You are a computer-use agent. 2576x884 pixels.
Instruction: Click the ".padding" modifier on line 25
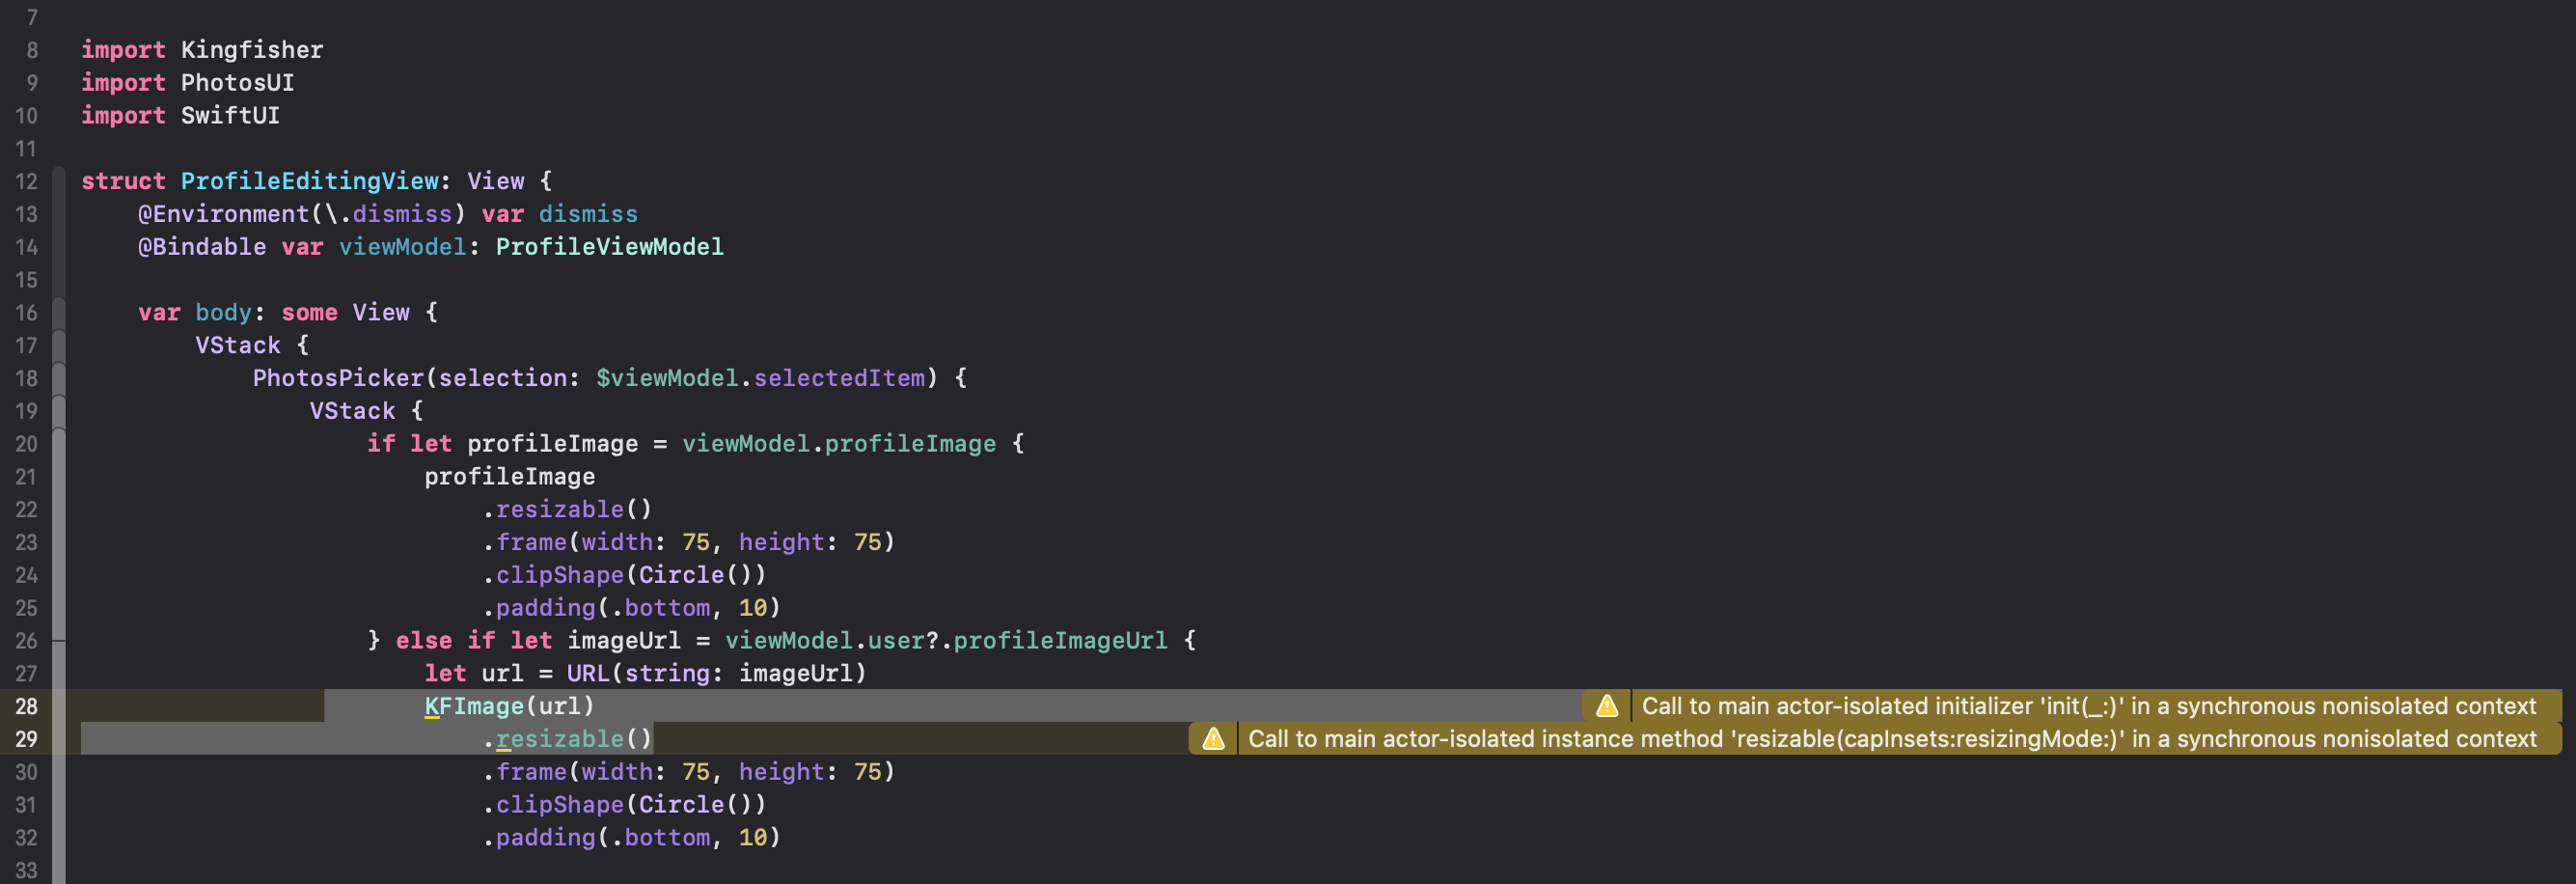(x=539, y=608)
